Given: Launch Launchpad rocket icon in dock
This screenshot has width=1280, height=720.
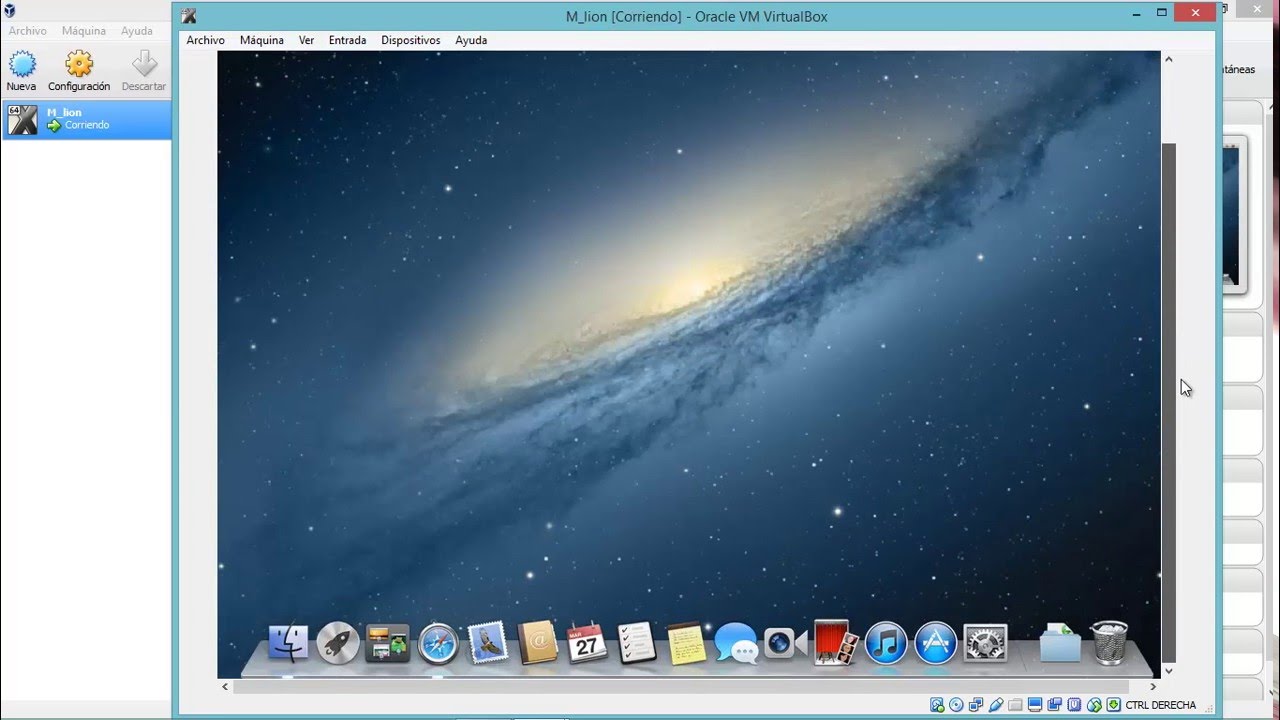Looking at the screenshot, I should (338, 643).
